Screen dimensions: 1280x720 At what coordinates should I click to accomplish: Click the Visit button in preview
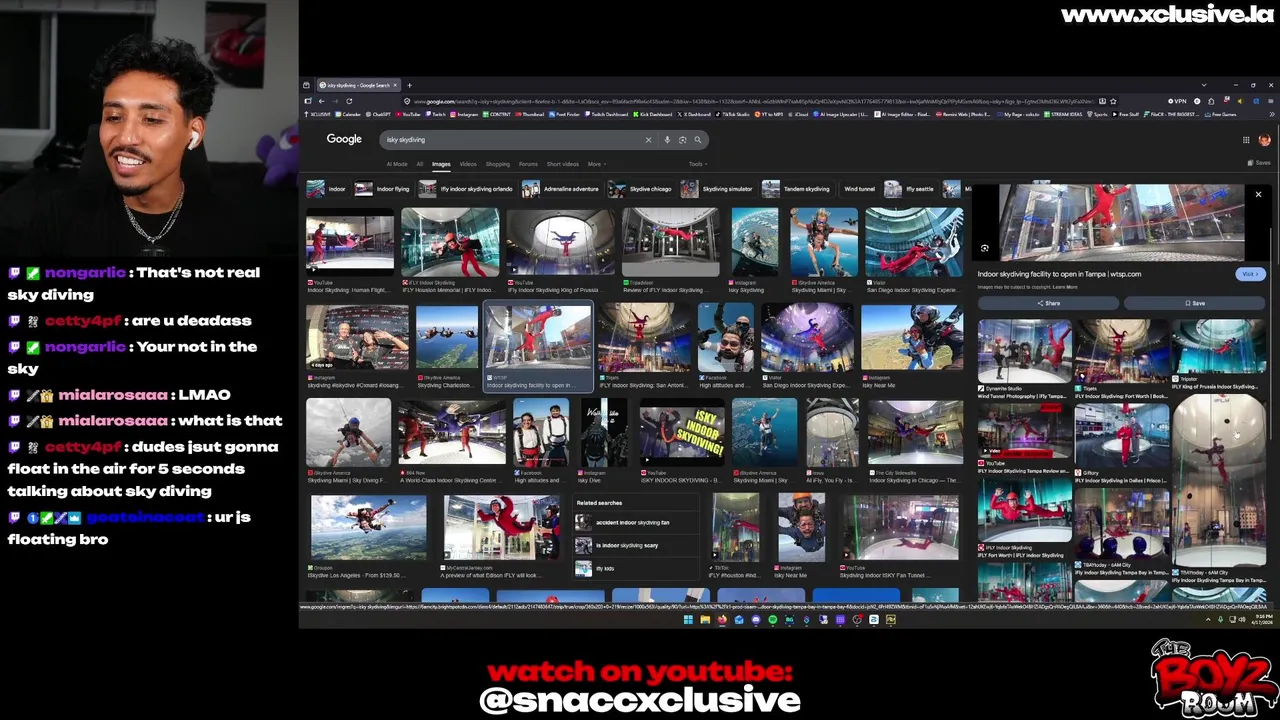pos(1250,274)
